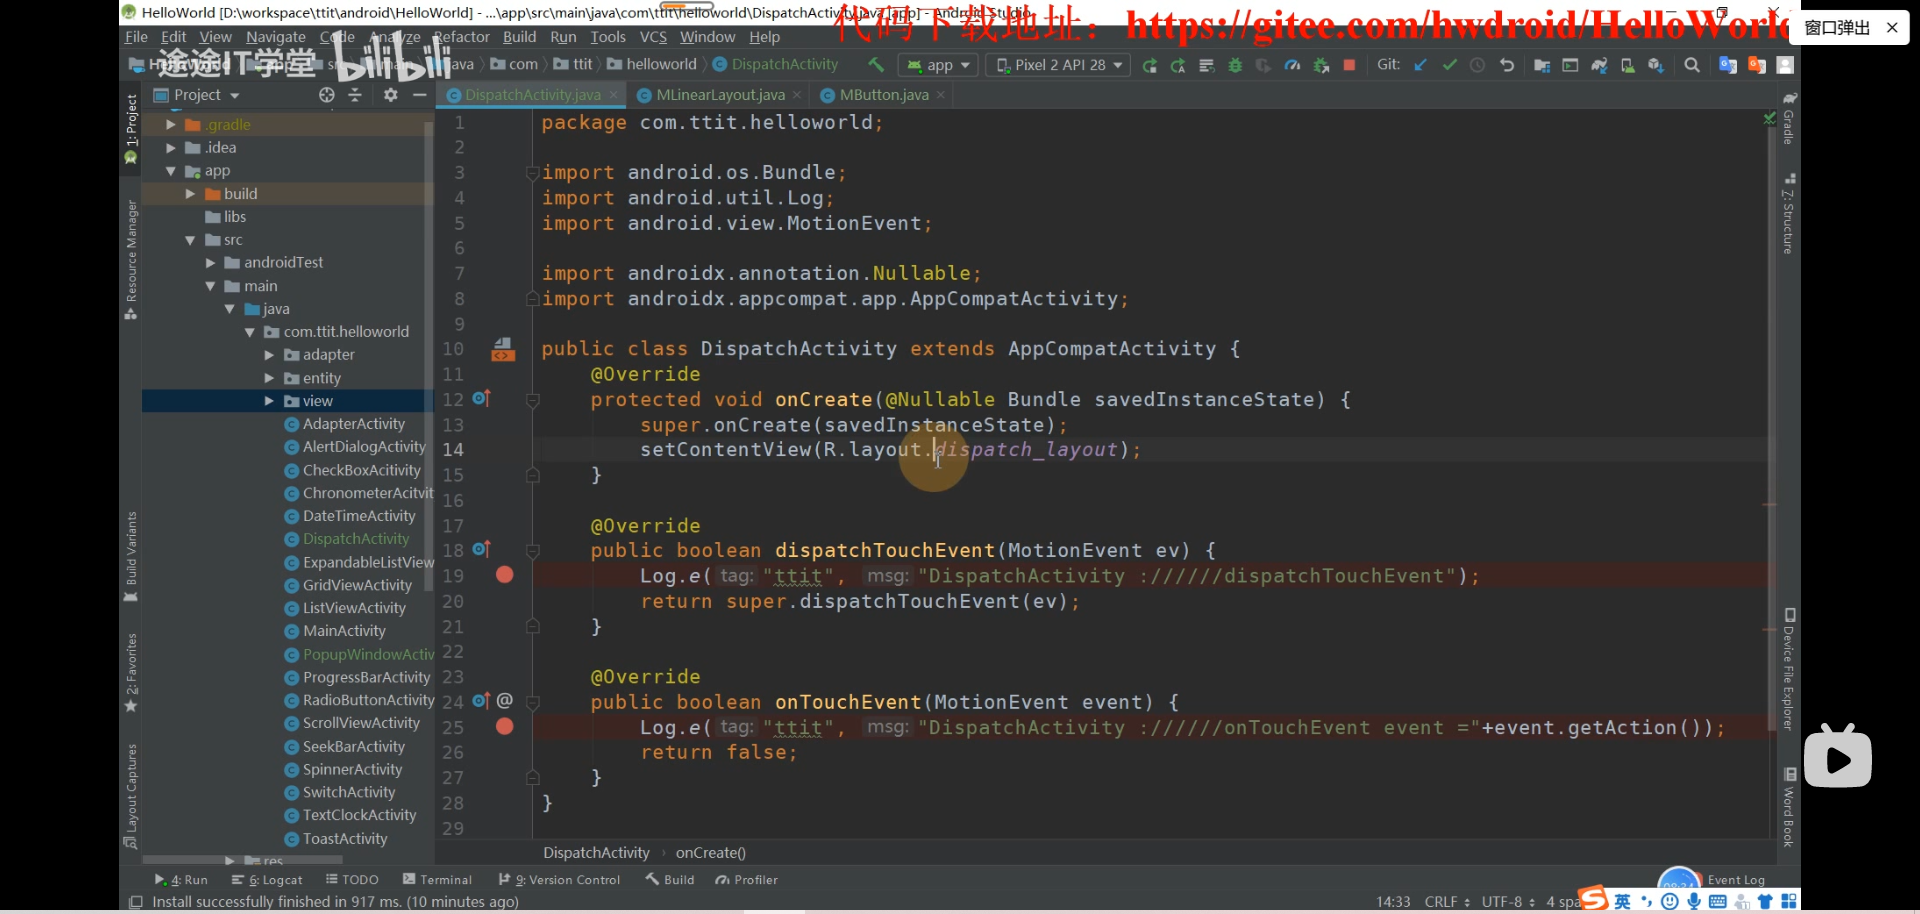
Task: Open the Gradle side panel
Action: [x=1789, y=119]
